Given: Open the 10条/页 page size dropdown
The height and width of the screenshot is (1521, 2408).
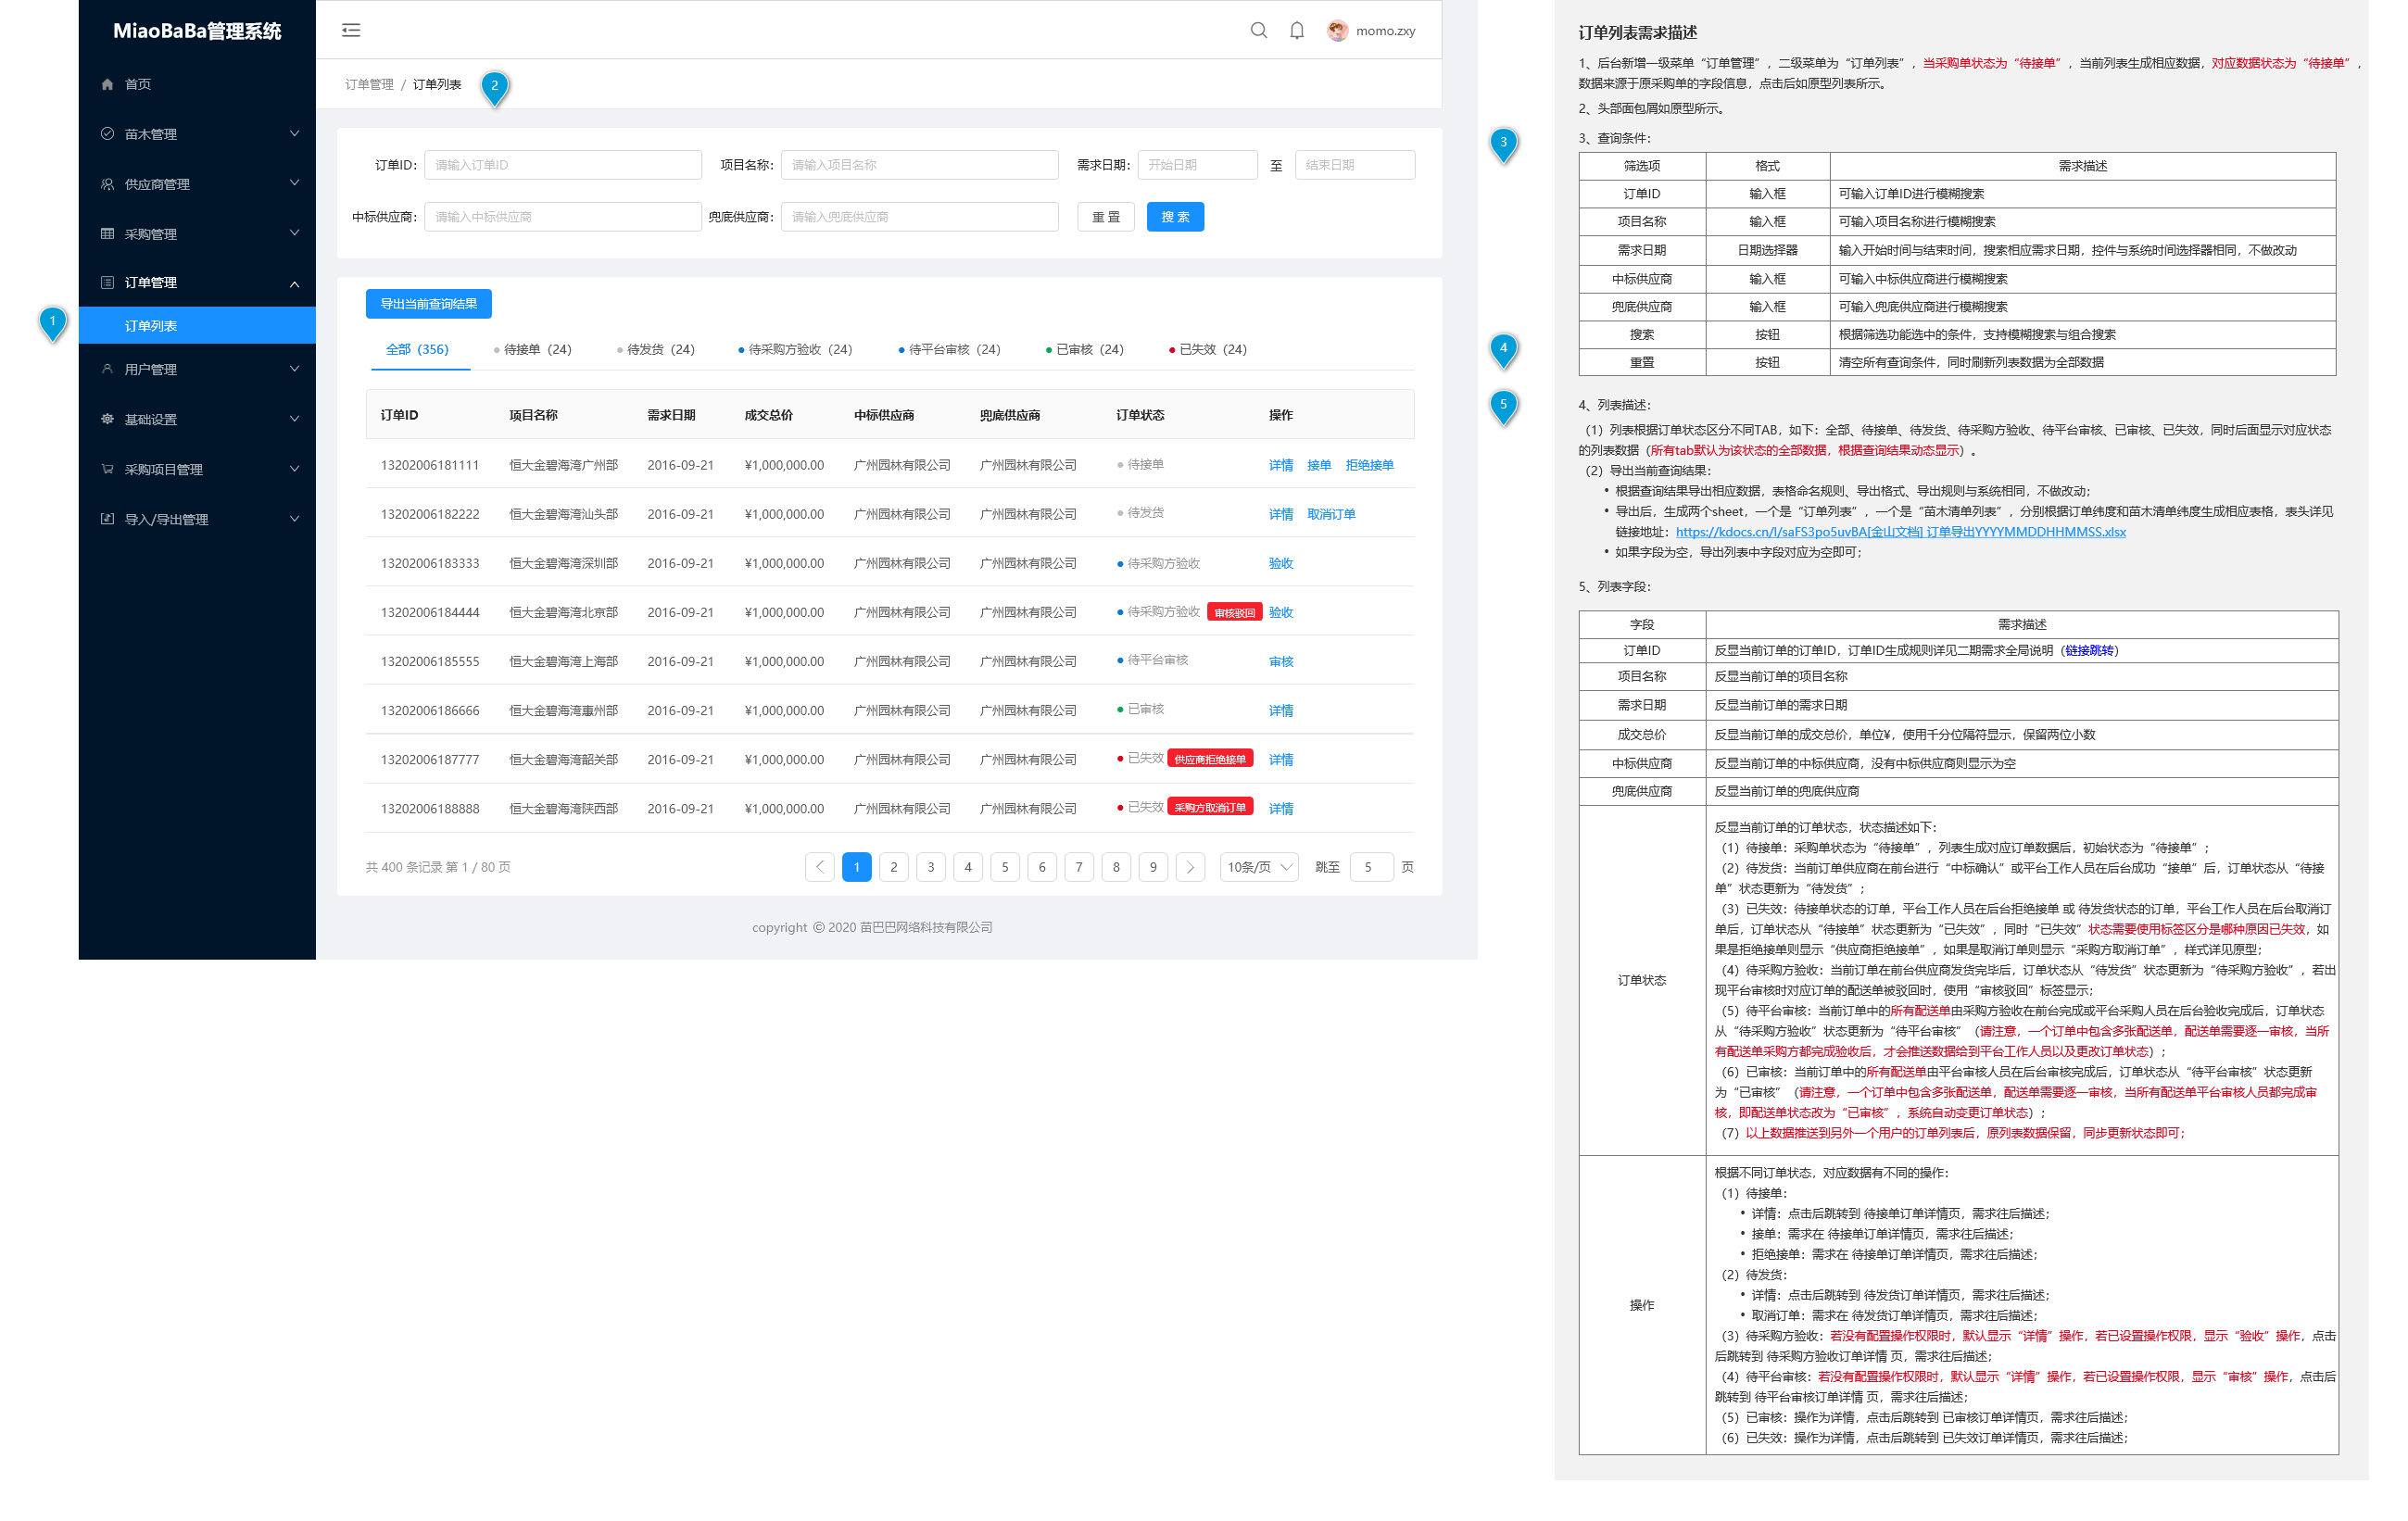Looking at the screenshot, I should (x=1258, y=867).
